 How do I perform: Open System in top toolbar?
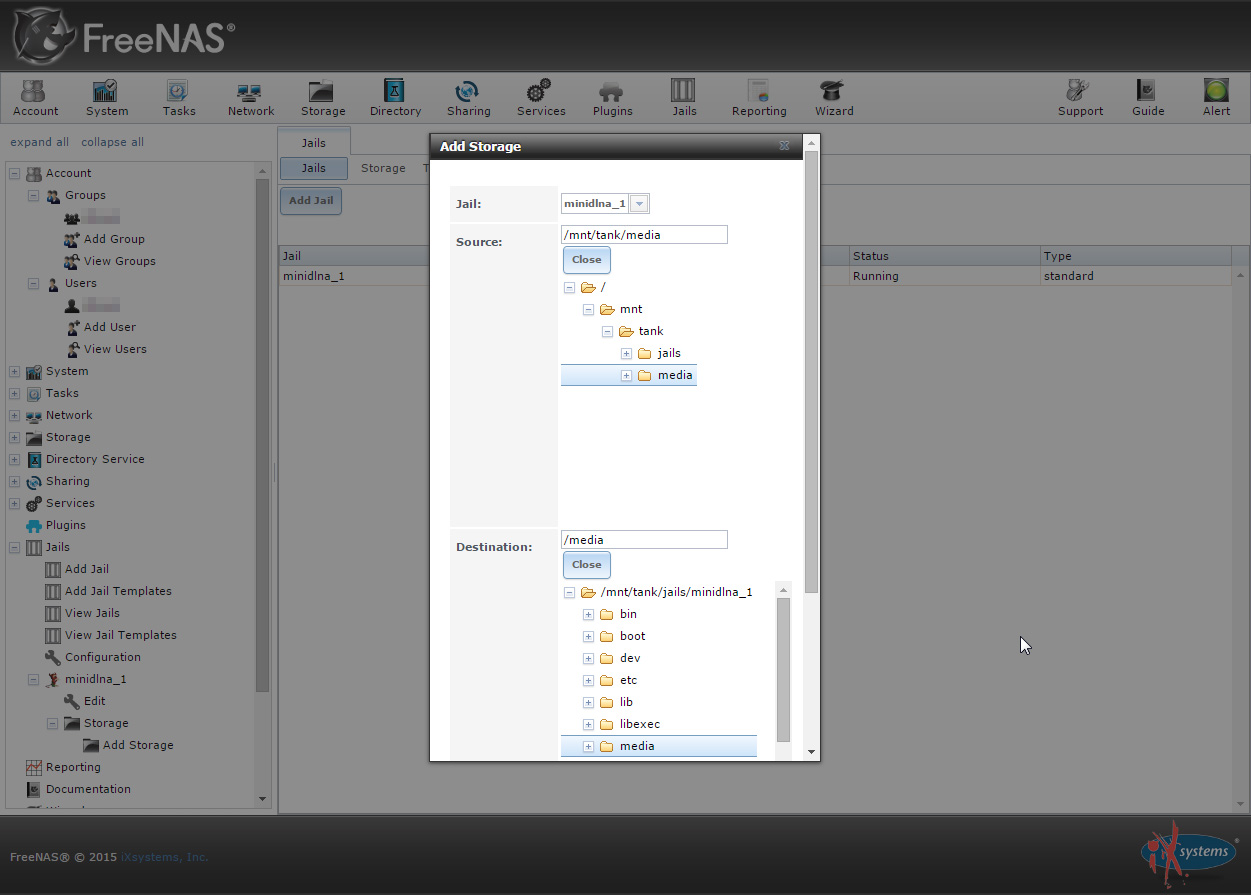tap(106, 98)
